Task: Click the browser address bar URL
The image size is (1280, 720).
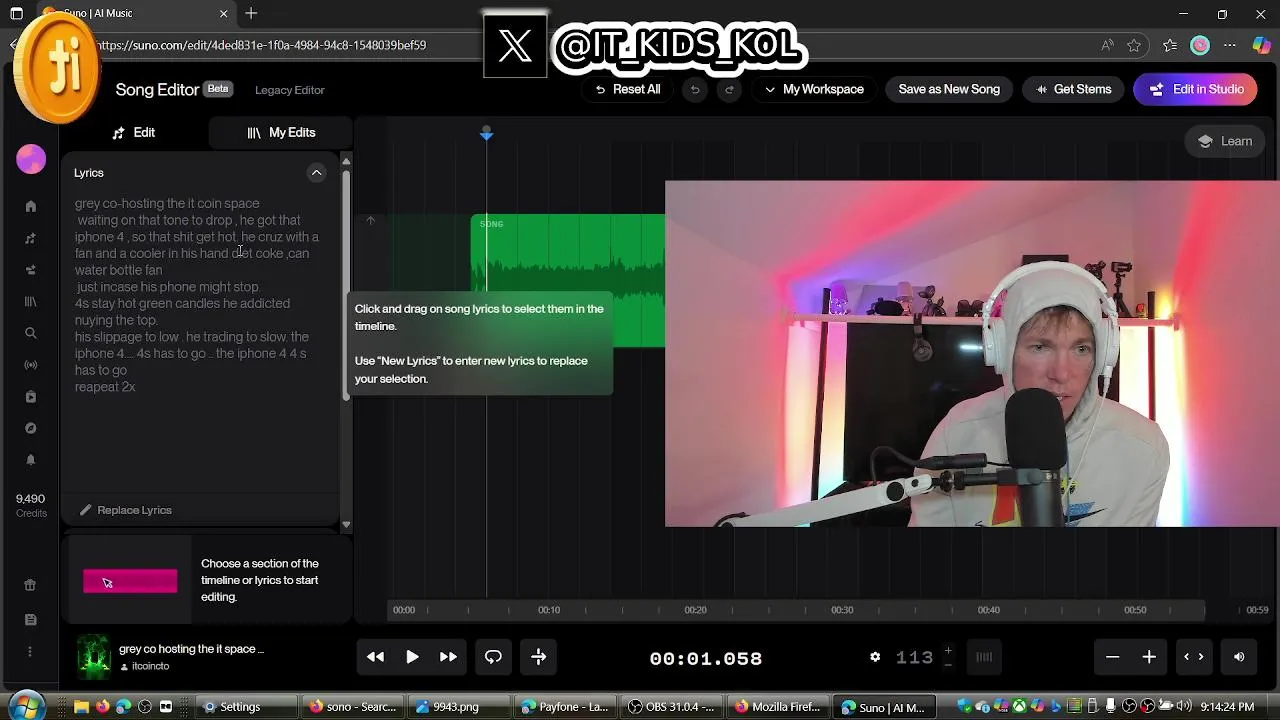Action: pyautogui.click(x=262, y=45)
